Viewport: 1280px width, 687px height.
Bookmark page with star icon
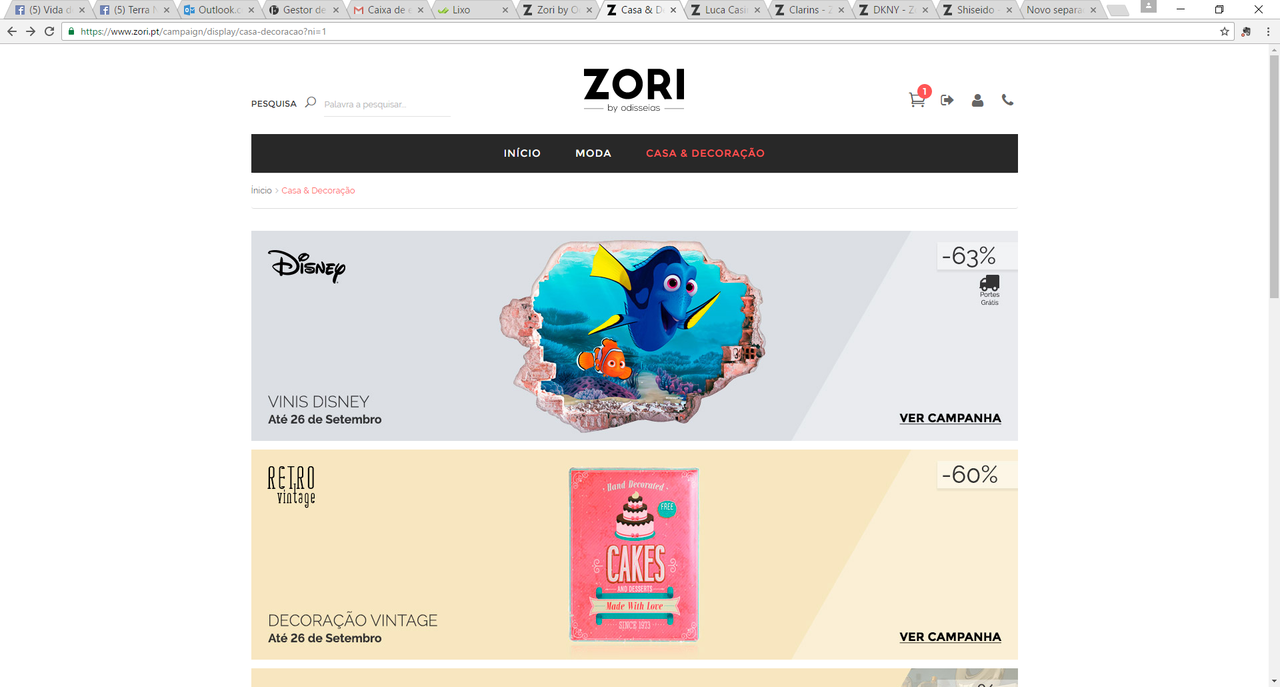[1224, 31]
